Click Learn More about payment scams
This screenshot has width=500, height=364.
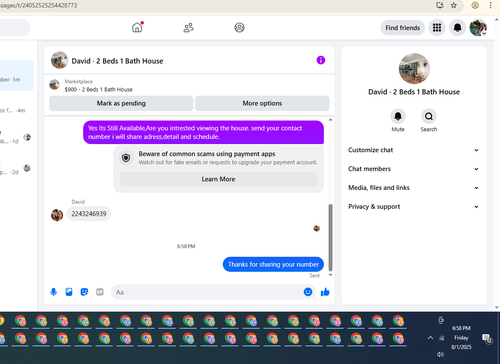pos(218,179)
